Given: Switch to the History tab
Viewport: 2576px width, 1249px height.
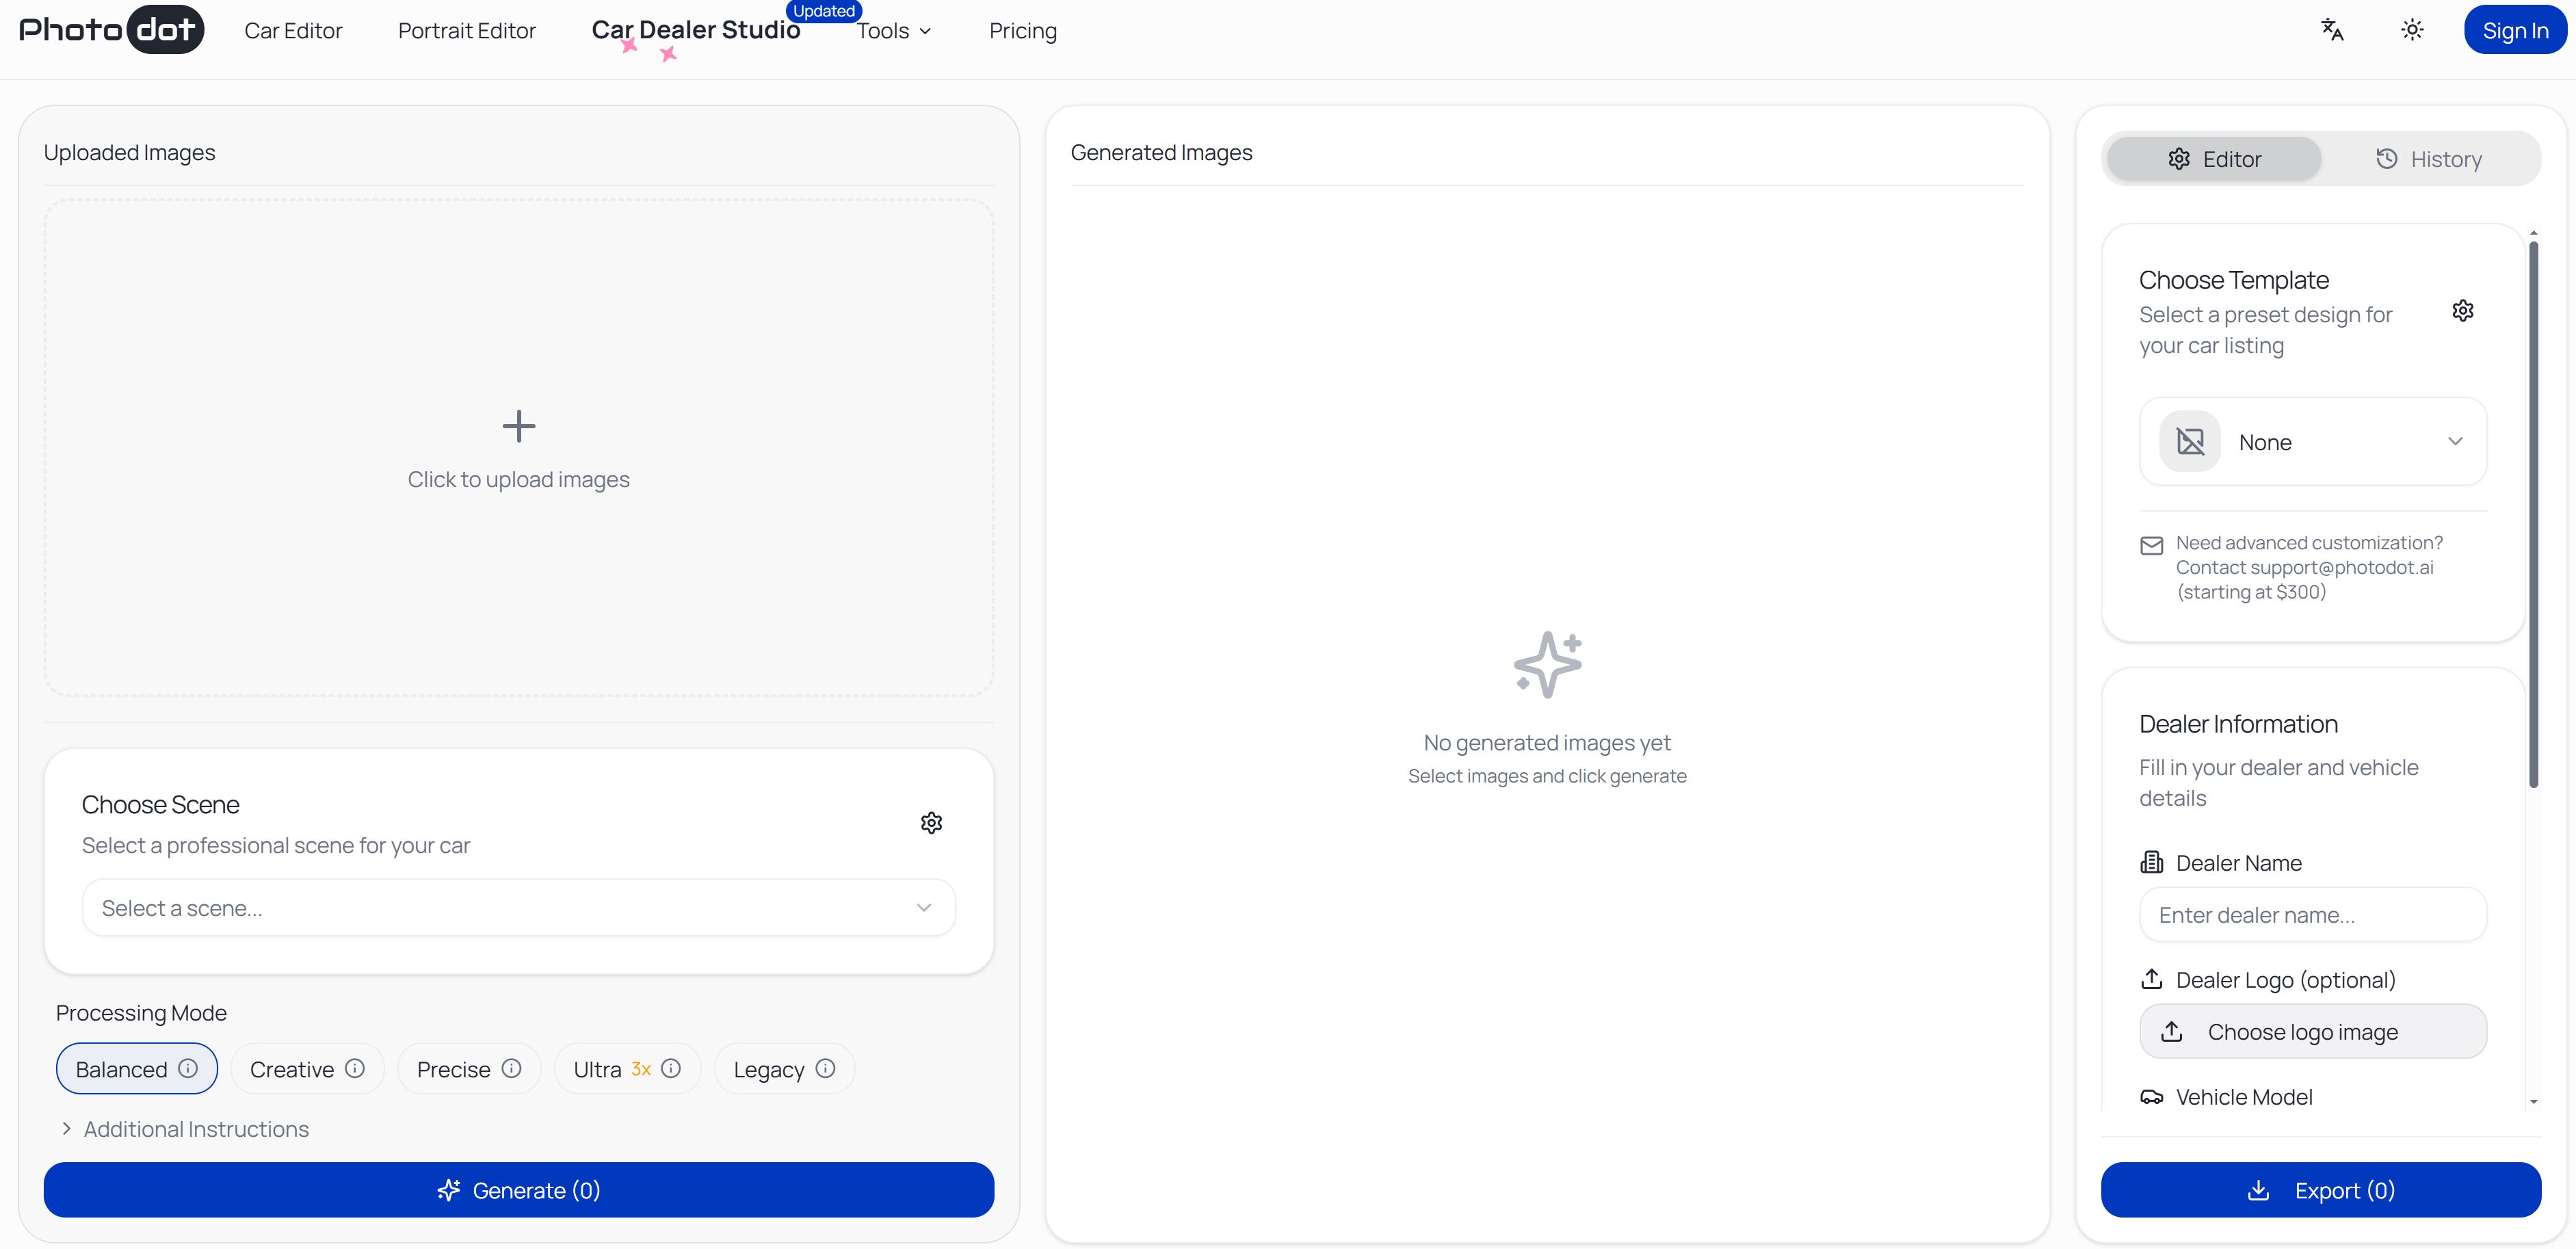Looking at the screenshot, I should coord(2428,159).
